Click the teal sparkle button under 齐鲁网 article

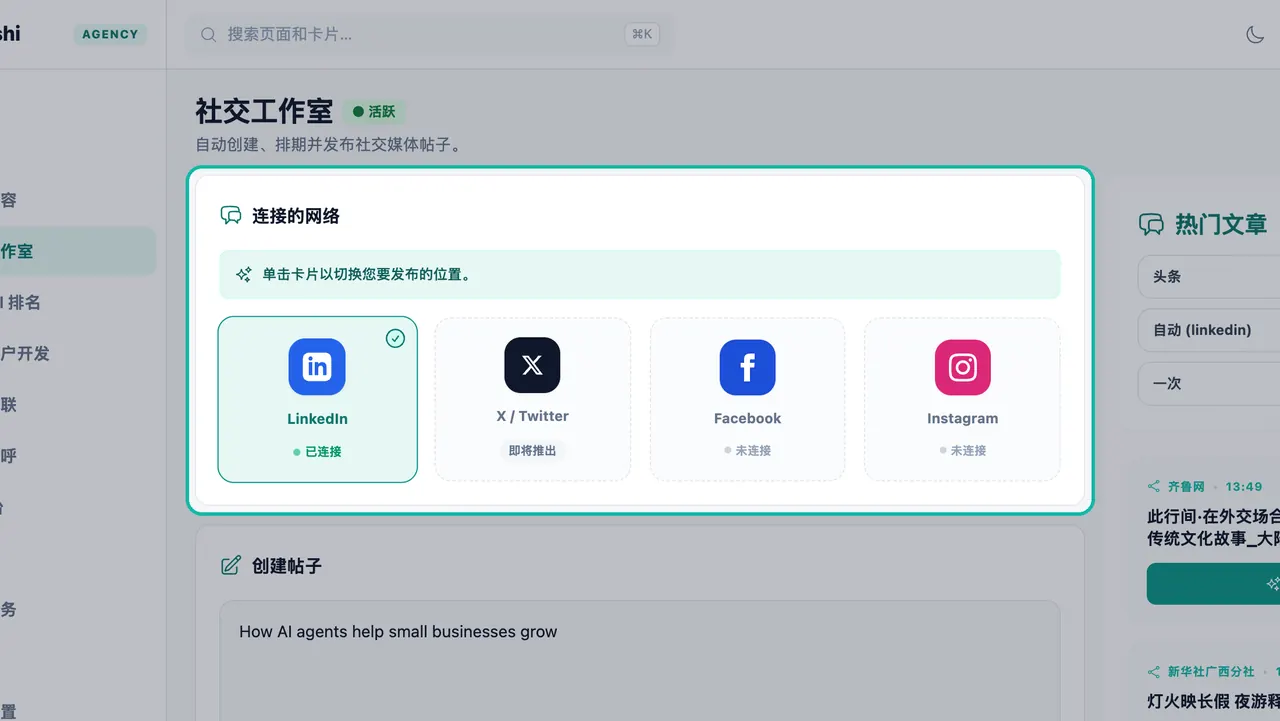coord(1213,583)
